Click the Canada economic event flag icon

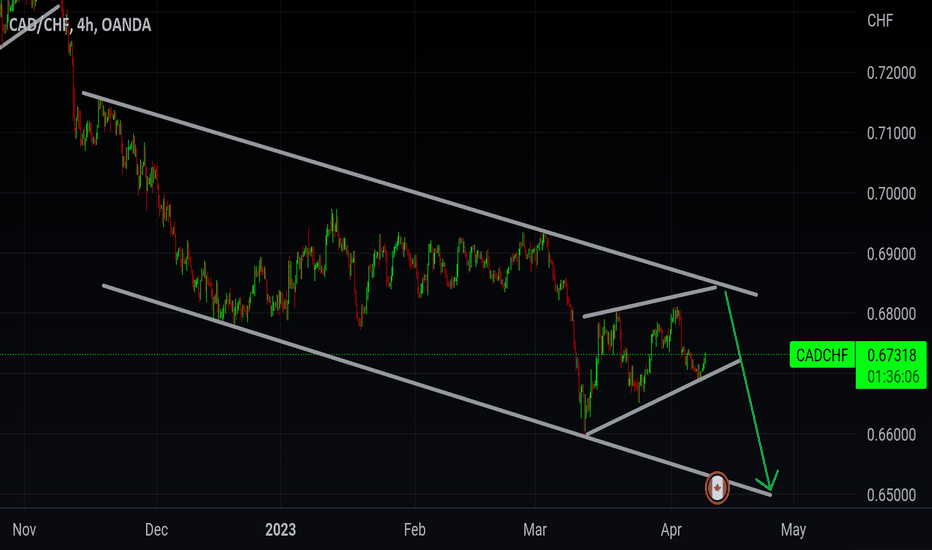click(x=717, y=488)
